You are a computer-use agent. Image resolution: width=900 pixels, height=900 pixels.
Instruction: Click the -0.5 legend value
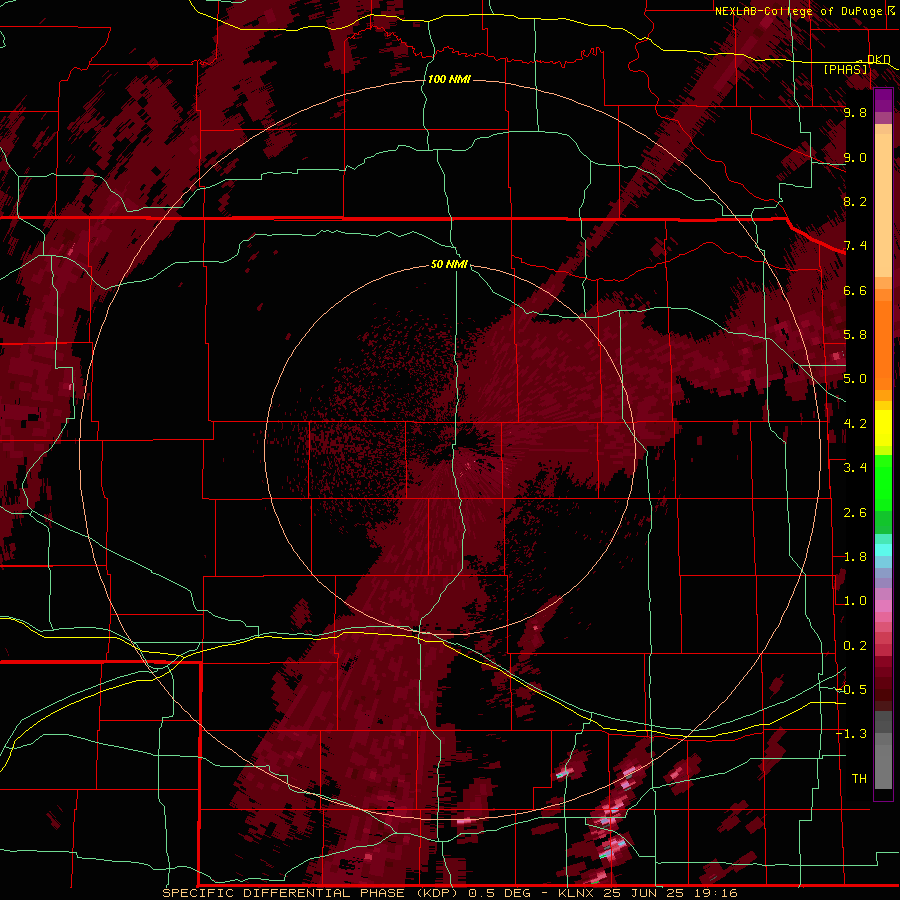[852, 690]
